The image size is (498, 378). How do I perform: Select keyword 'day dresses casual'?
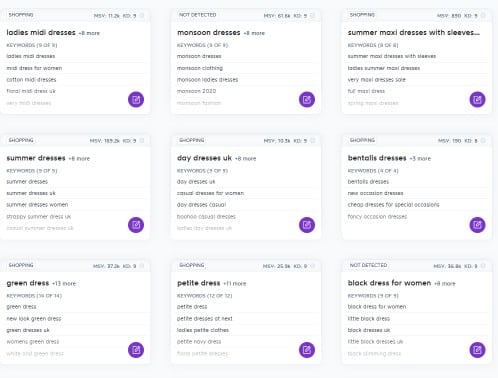pyautogui.click(x=201, y=205)
